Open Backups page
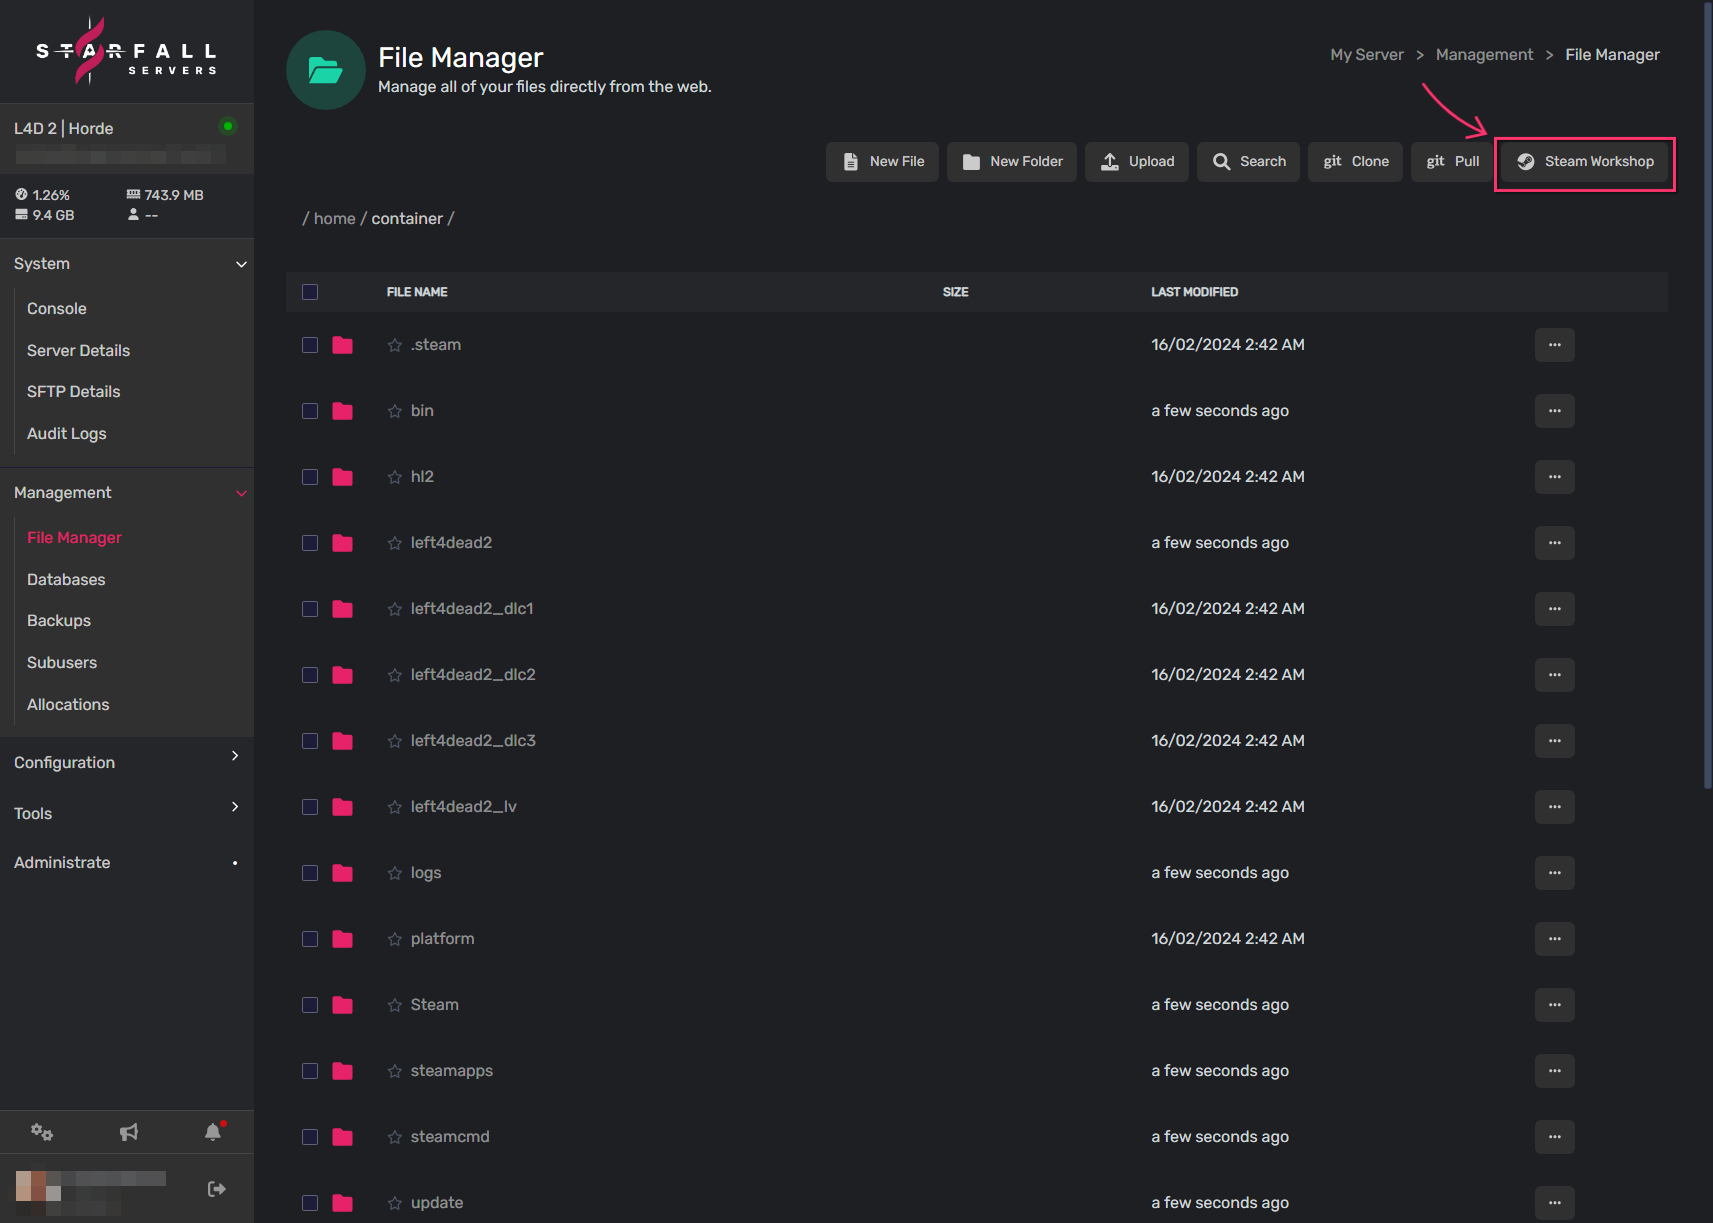The width and height of the screenshot is (1713, 1223). coord(59,621)
